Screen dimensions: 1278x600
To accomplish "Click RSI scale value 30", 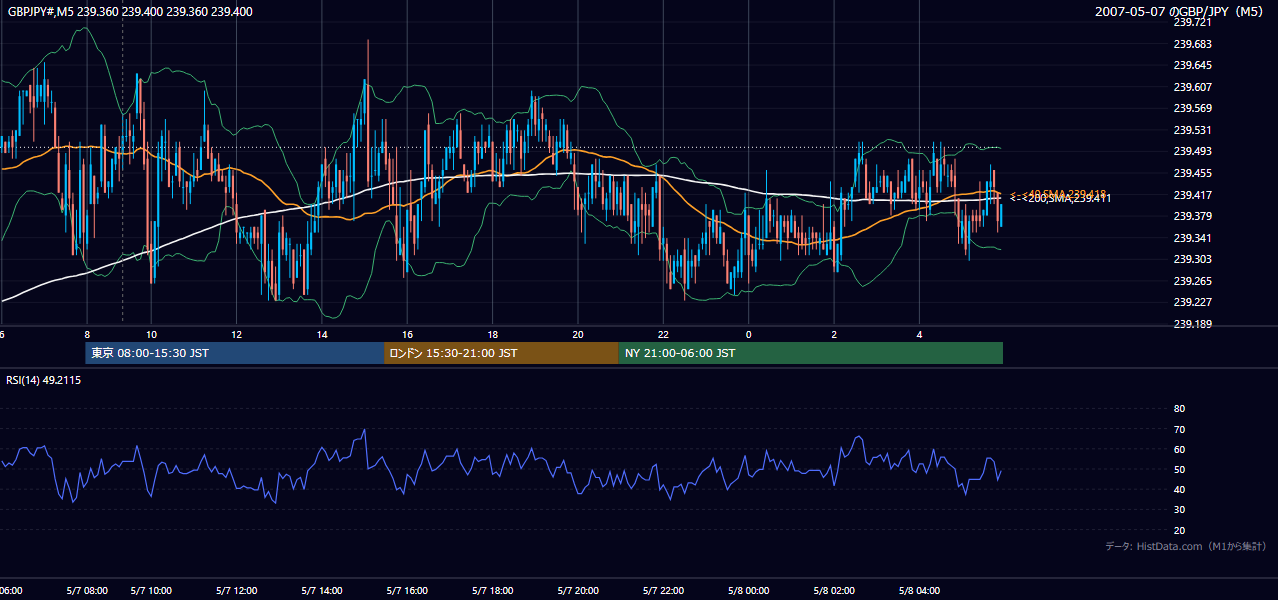I will click(1179, 510).
